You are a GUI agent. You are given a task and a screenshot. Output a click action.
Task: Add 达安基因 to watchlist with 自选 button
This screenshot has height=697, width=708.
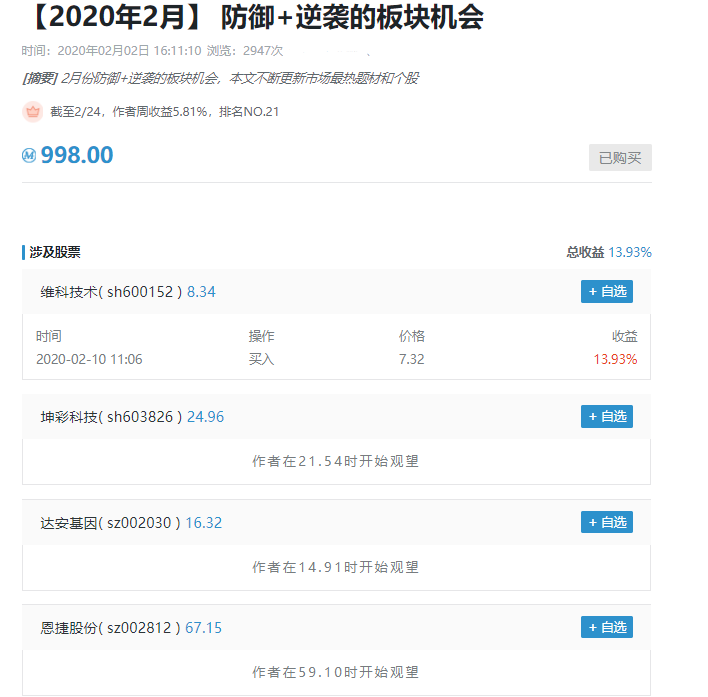[606, 522]
